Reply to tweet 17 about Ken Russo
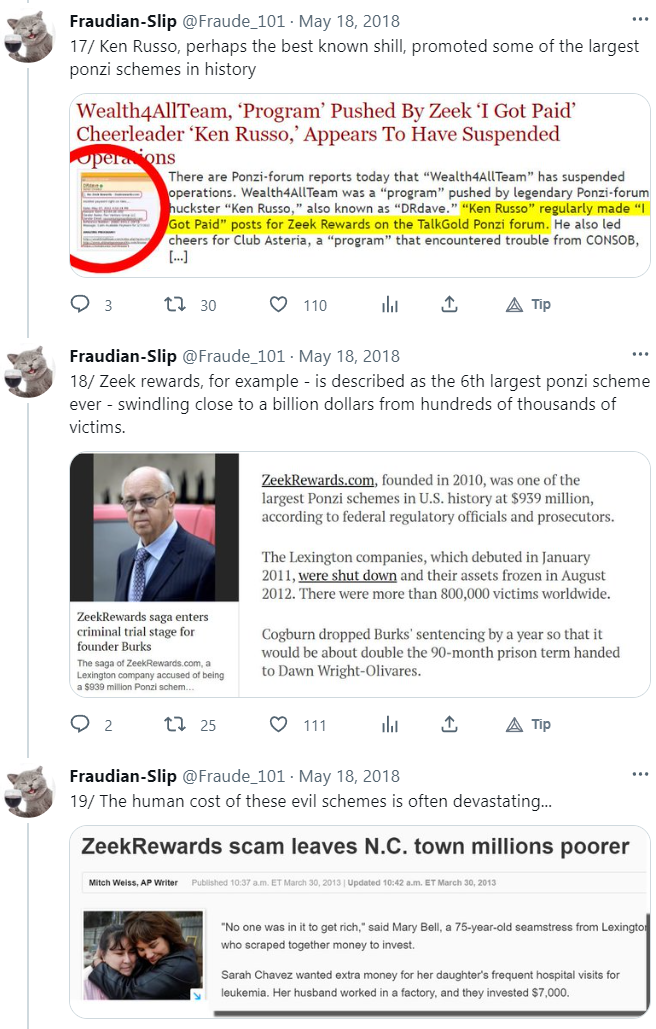This screenshot has height=1029, width=656. pos(80,304)
